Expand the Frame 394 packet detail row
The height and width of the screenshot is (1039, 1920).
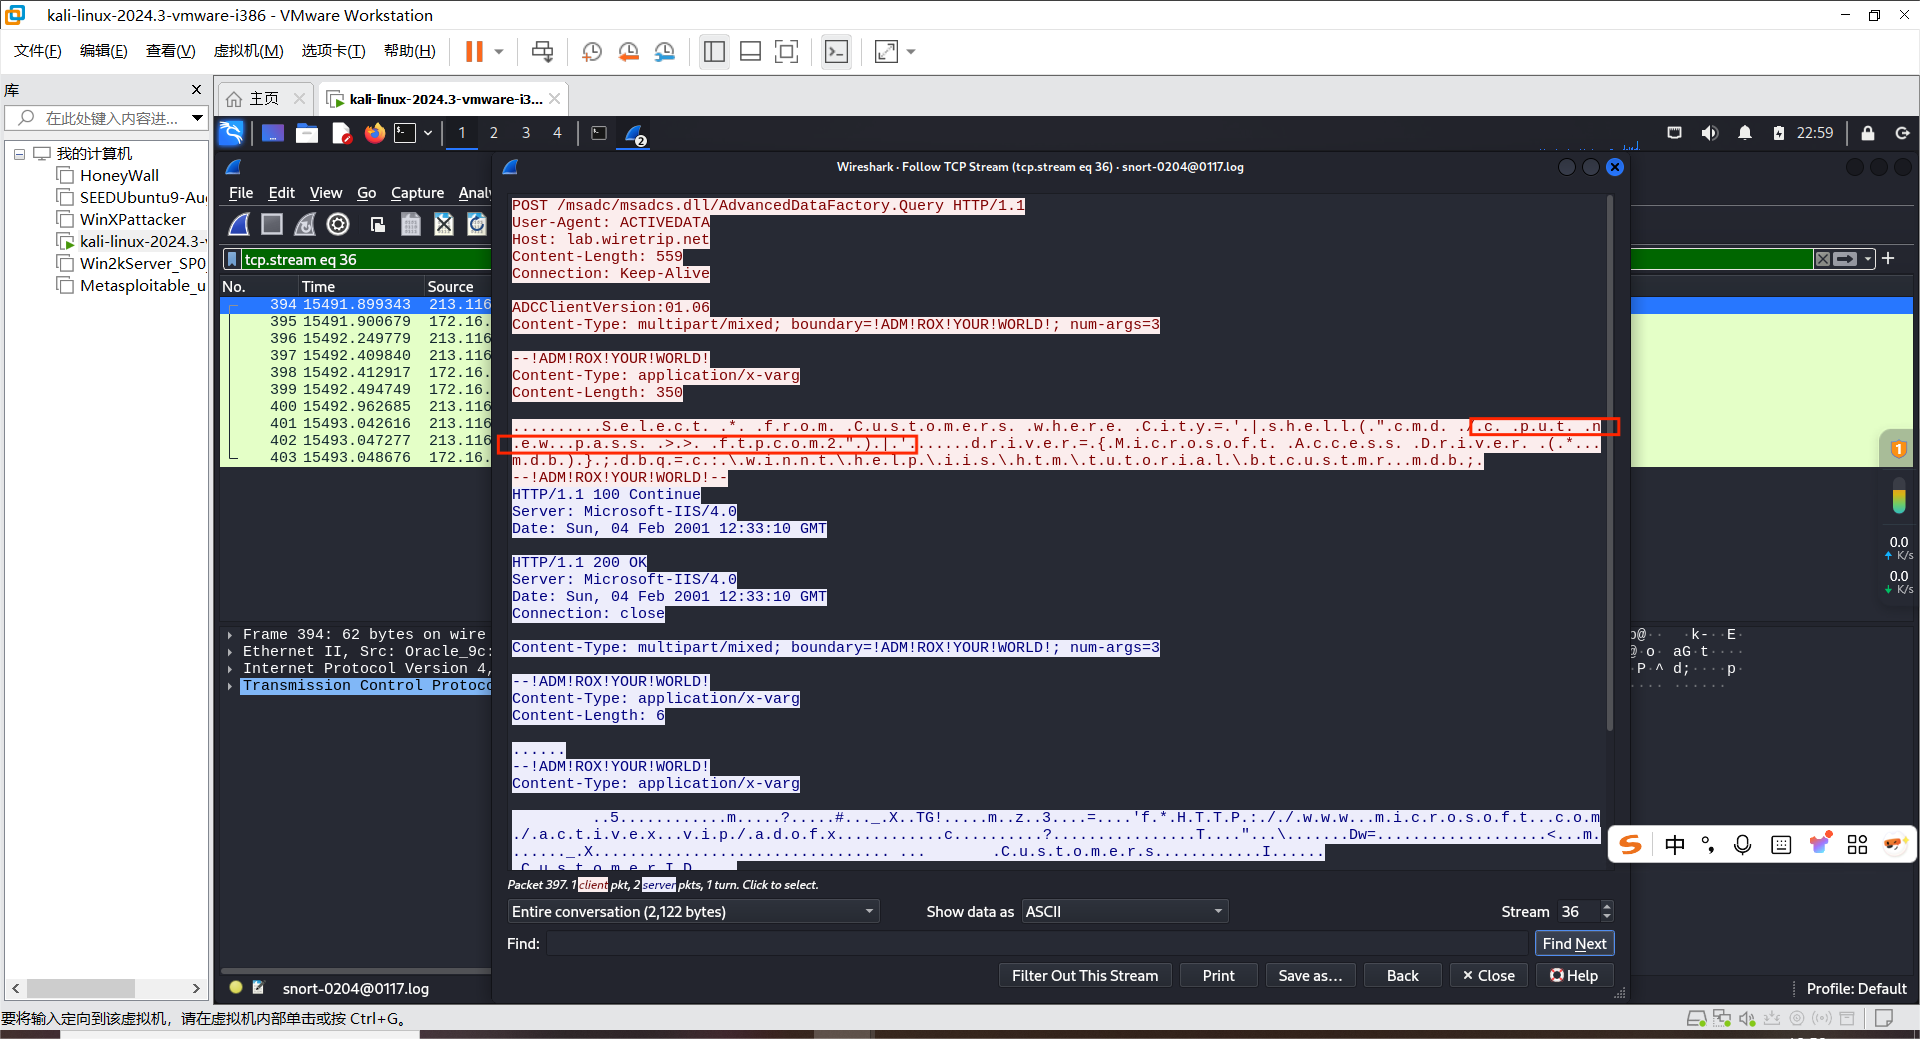click(231, 635)
